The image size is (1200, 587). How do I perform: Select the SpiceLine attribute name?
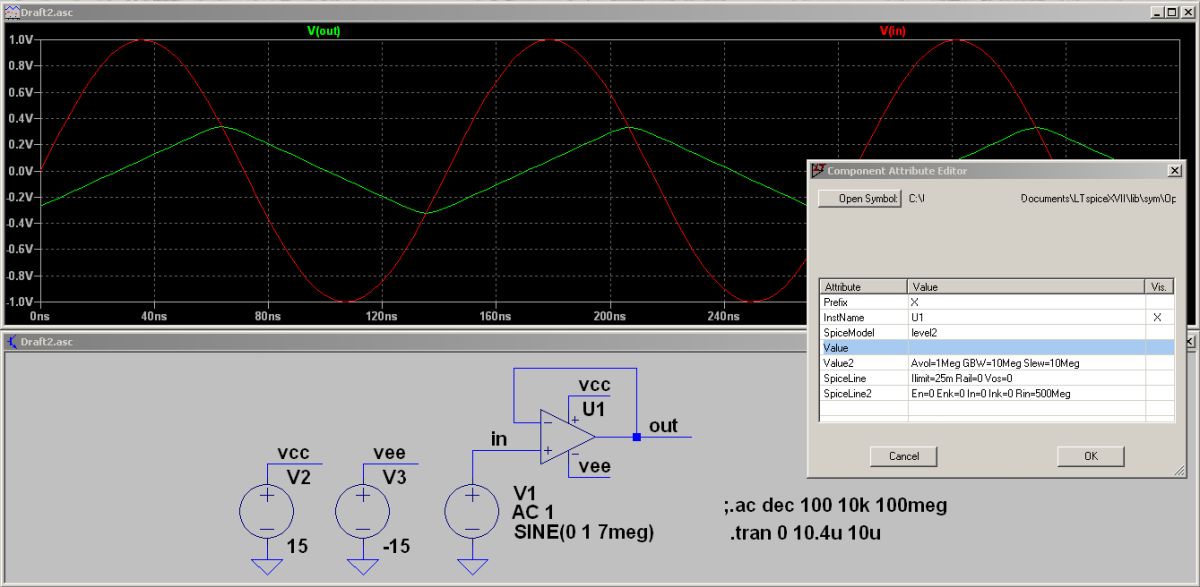(843, 378)
